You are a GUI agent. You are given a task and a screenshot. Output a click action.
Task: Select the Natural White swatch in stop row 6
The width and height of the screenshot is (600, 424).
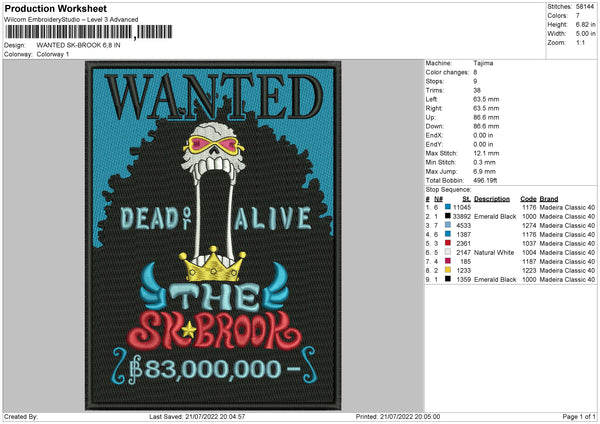pyautogui.click(x=448, y=252)
